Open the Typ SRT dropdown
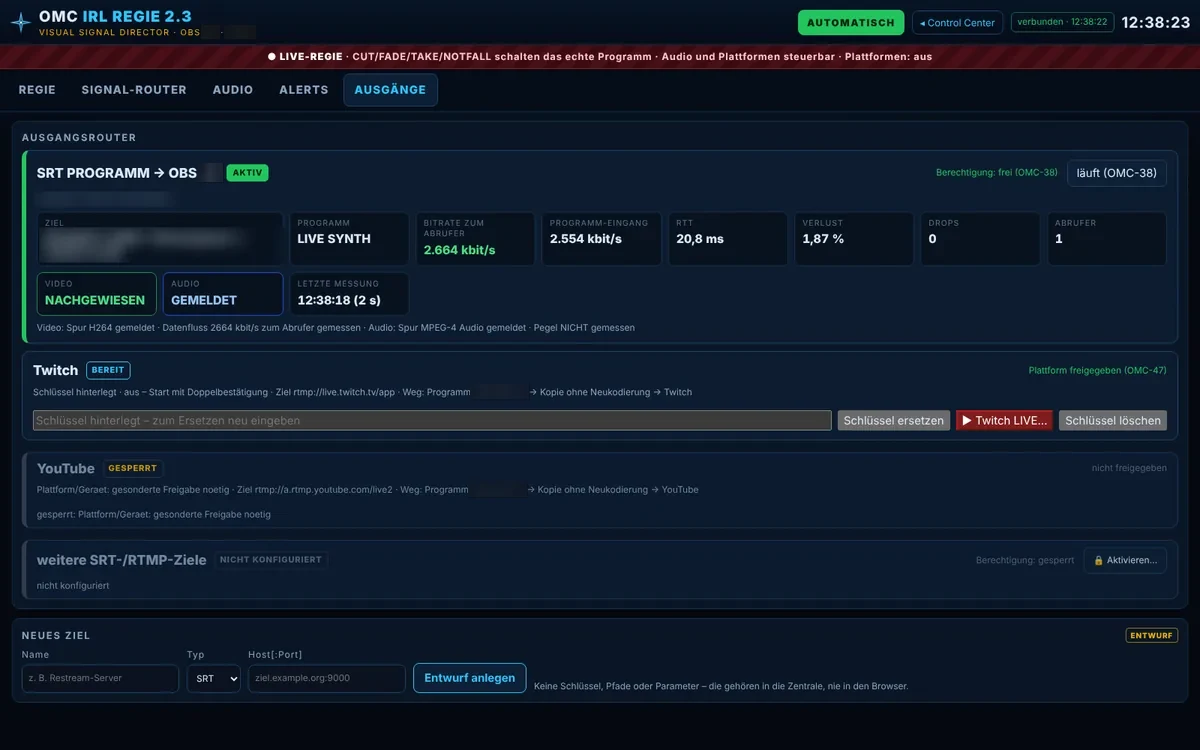This screenshot has width=1200, height=750. [x=213, y=678]
